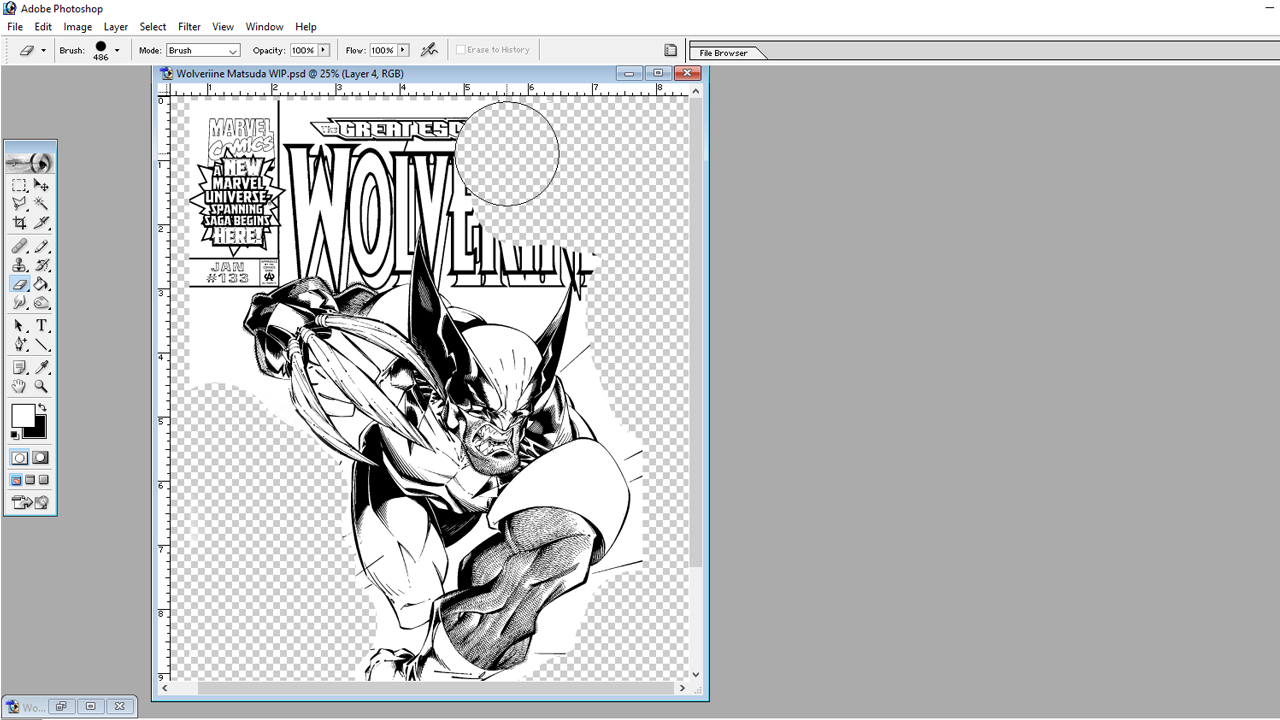Click the horizontal scrollbar right arrow

683,688
